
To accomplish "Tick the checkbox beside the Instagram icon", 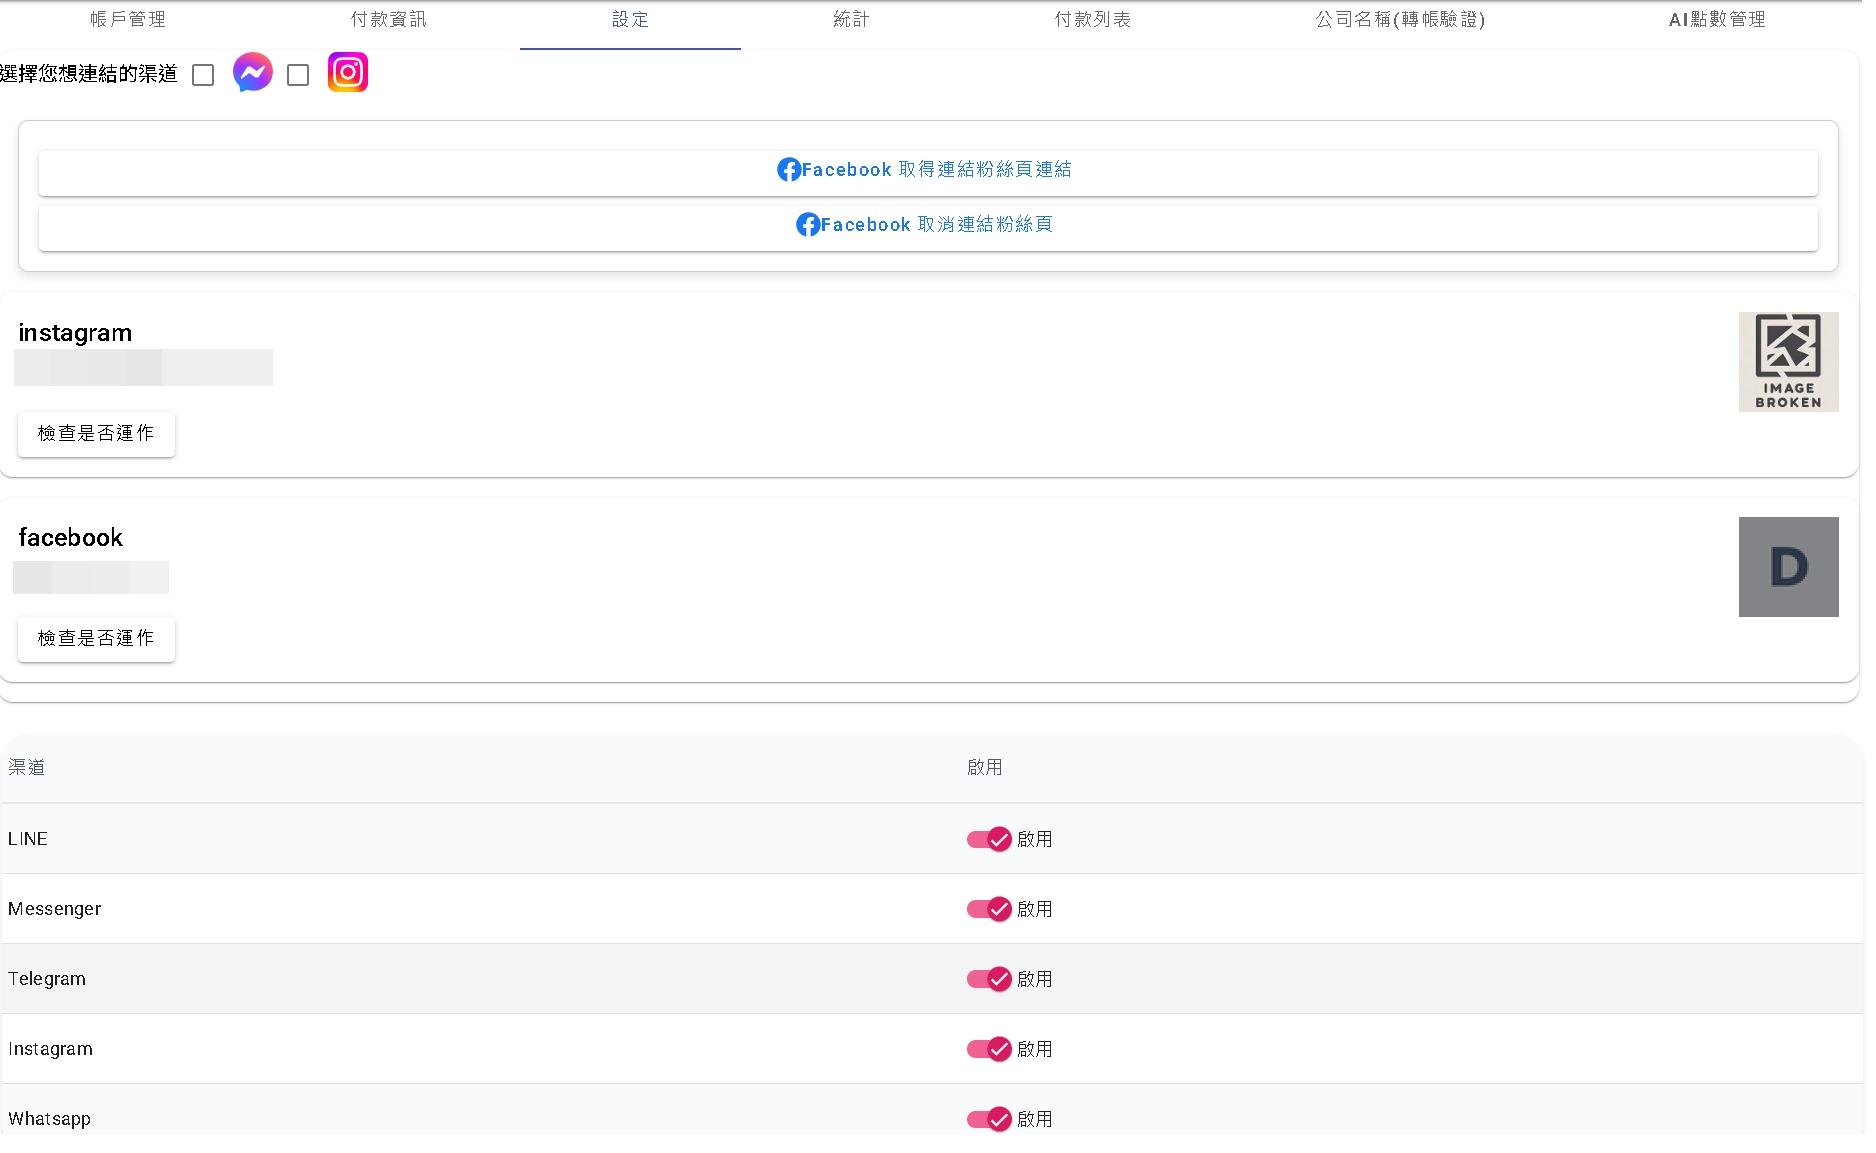I will point(298,76).
